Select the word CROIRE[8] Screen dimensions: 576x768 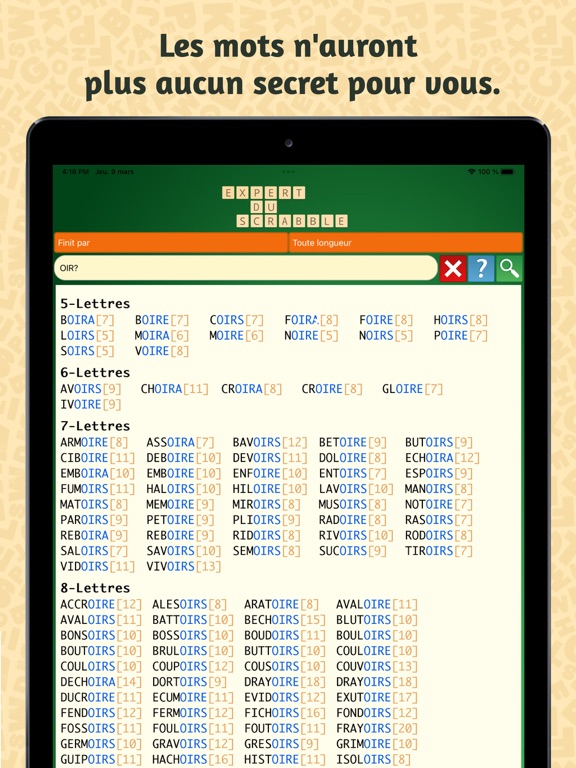pos(332,389)
